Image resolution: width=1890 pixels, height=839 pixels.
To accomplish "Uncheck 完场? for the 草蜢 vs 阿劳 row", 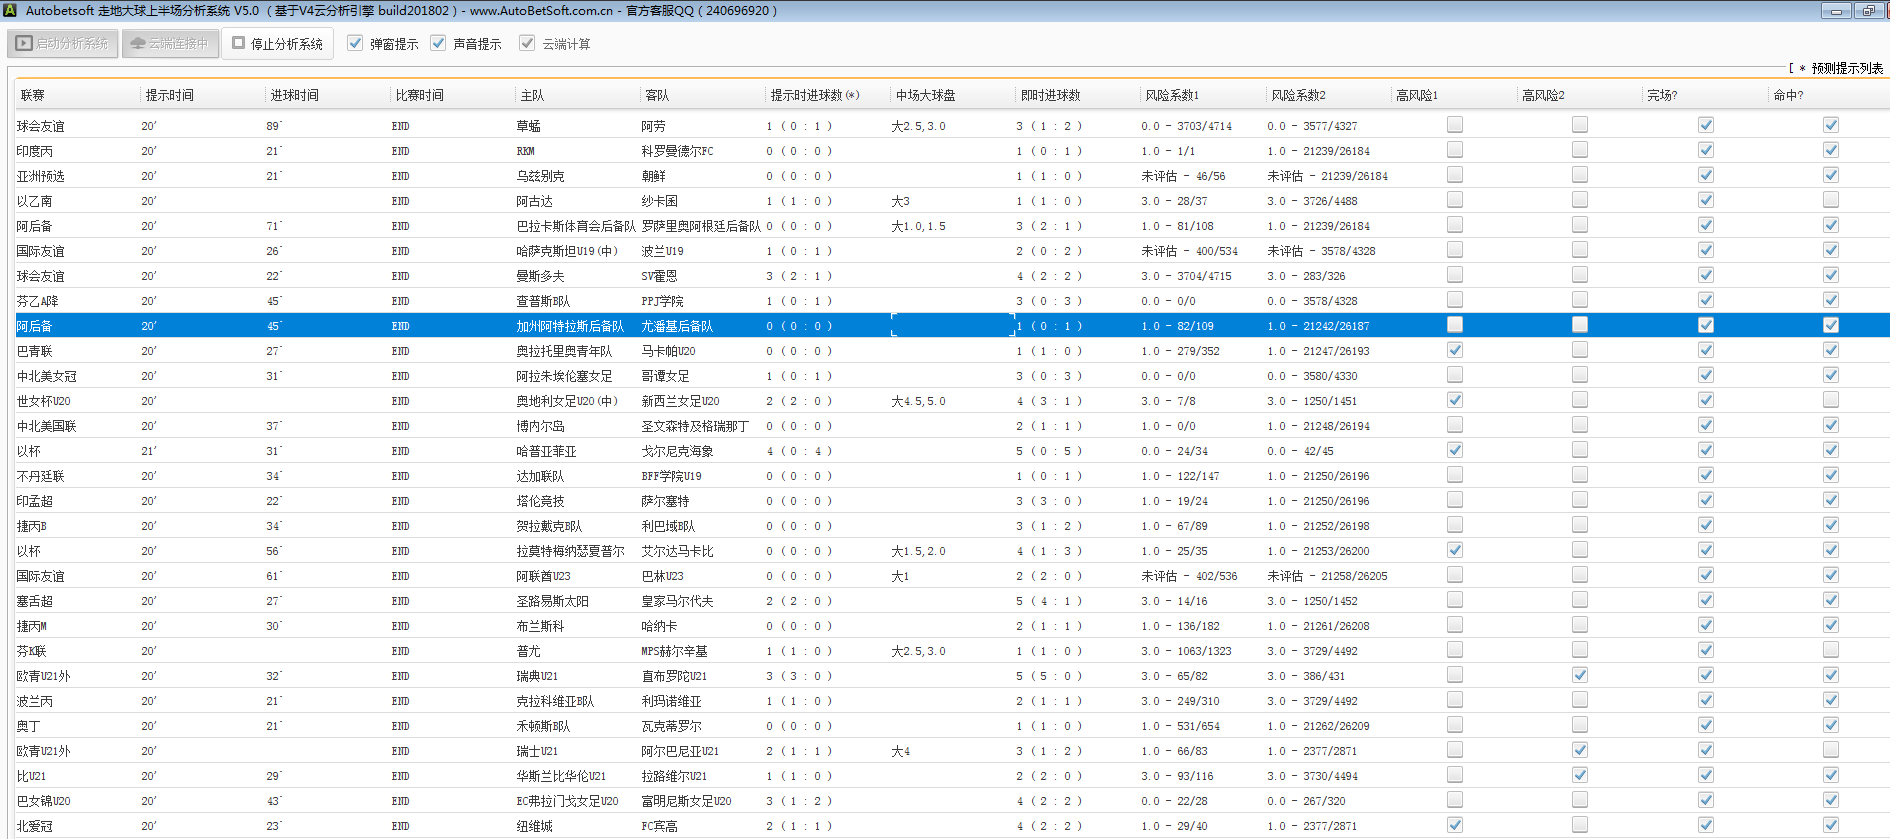I will [x=1706, y=125].
